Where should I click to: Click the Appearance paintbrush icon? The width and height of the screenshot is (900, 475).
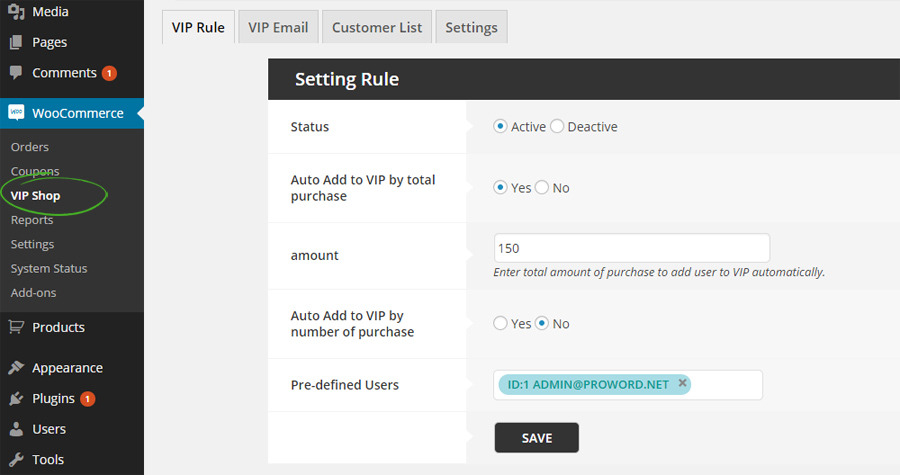16,368
